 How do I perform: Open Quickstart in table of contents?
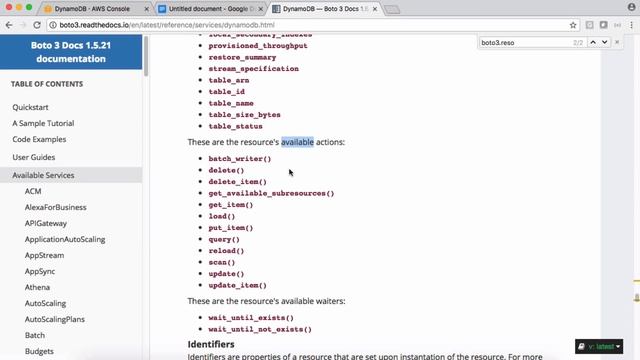[x=30, y=107]
